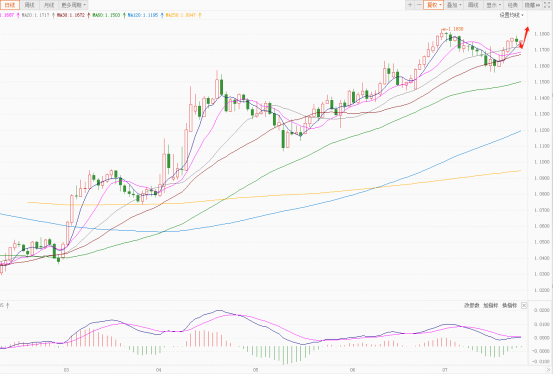
Task: Click 换指标 to change the indicator
Action: [x=509, y=305]
